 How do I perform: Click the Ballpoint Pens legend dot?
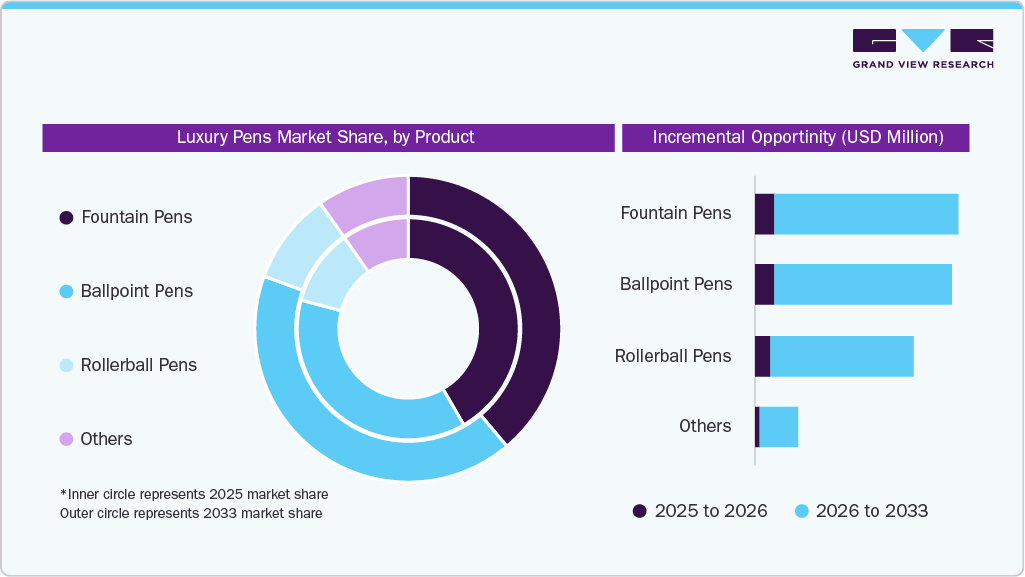66,291
